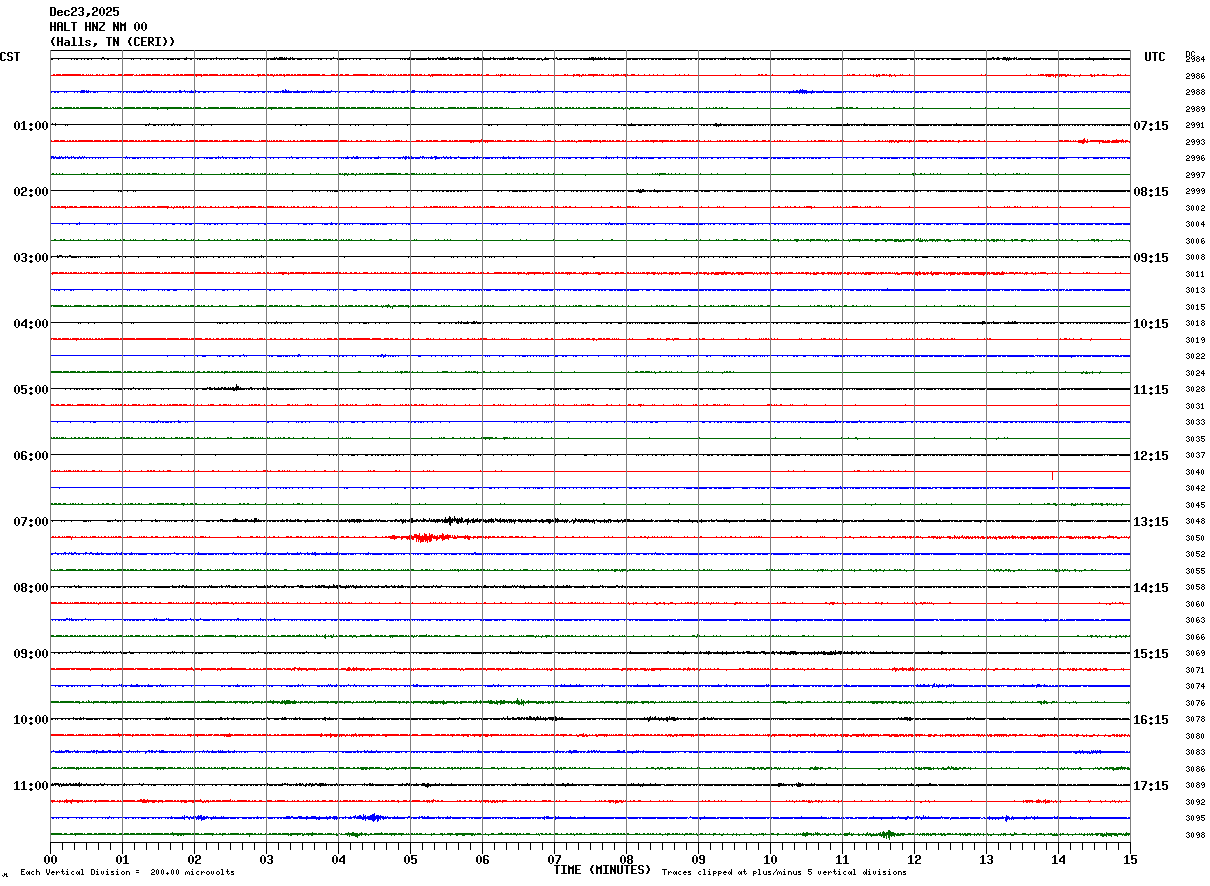Select the 07:00 CST row label
The width and height of the screenshot is (1210, 886).
coord(30,522)
